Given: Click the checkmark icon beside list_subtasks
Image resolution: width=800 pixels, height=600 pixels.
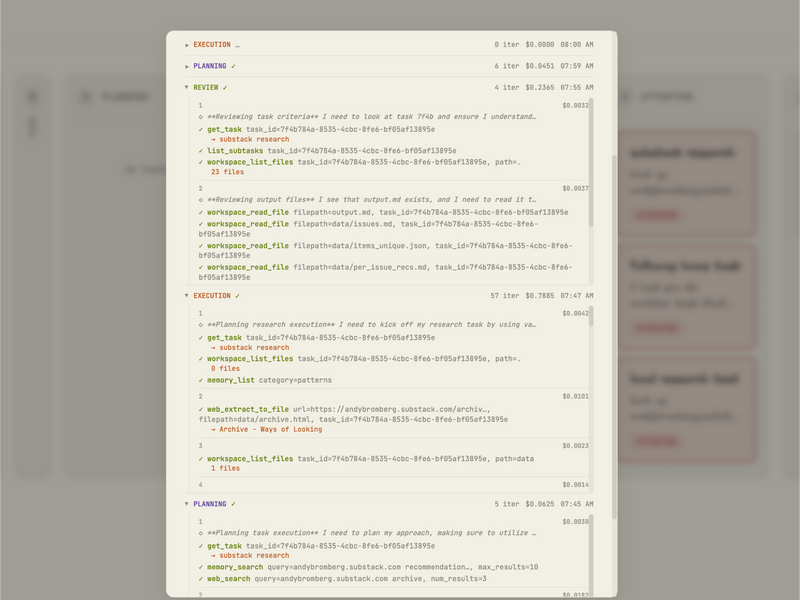Looking at the screenshot, I should point(201,151).
